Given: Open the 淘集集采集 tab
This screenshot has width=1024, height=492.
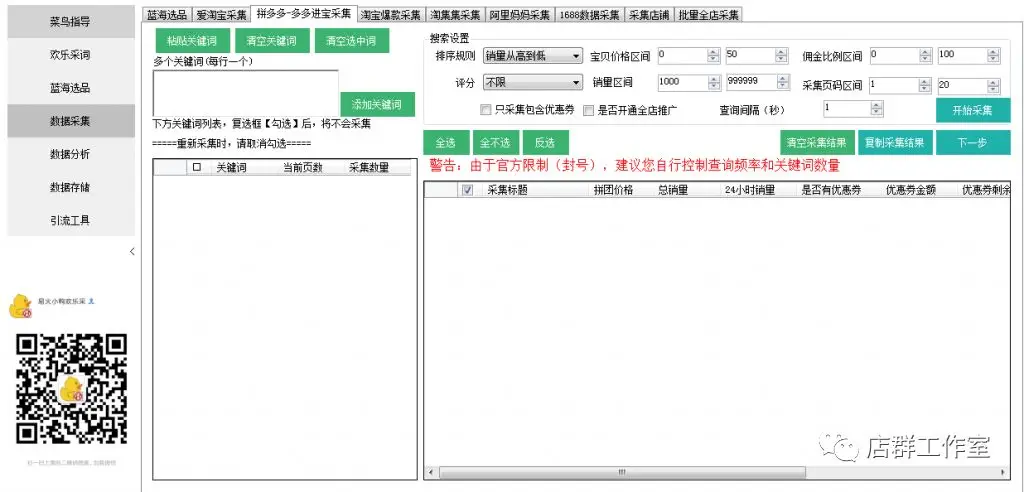Looking at the screenshot, I should (x=455, y=15).
